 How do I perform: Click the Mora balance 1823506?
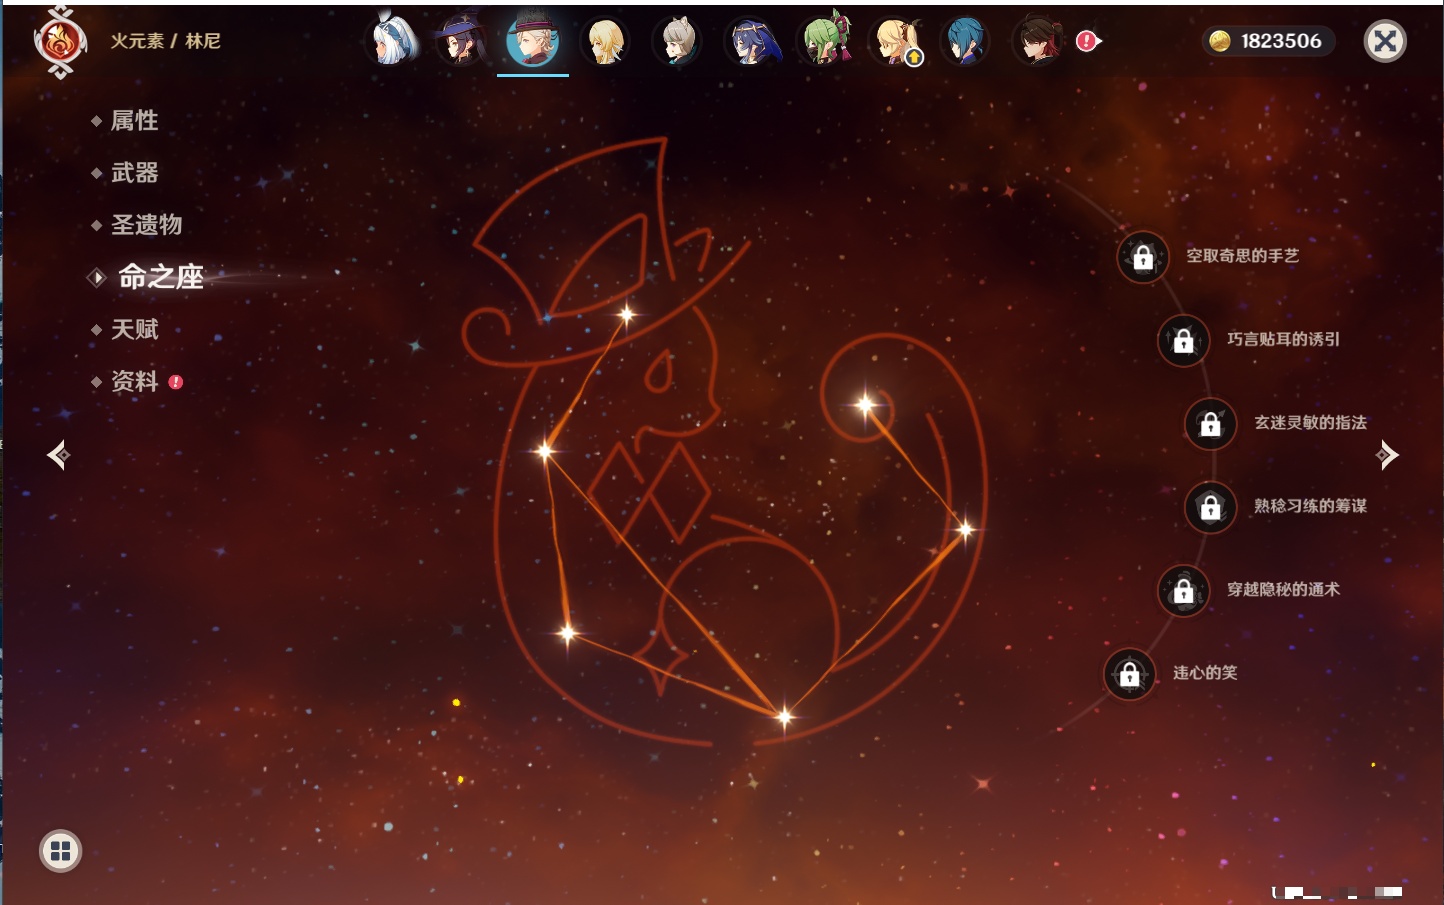click(1281, 41)
